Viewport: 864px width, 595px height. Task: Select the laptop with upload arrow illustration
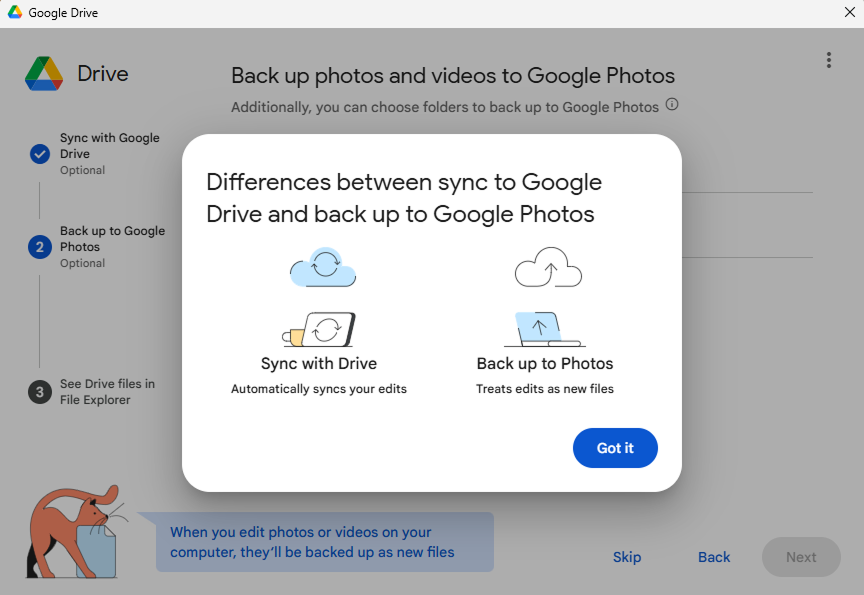tap(544, 329)
